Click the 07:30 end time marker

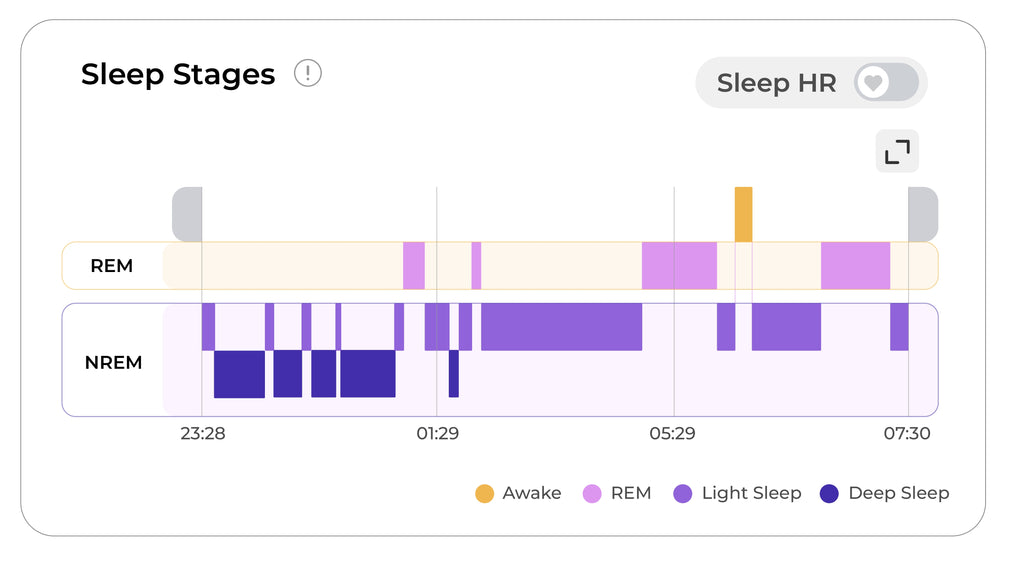pyautogui.click(x=908, y=433)
